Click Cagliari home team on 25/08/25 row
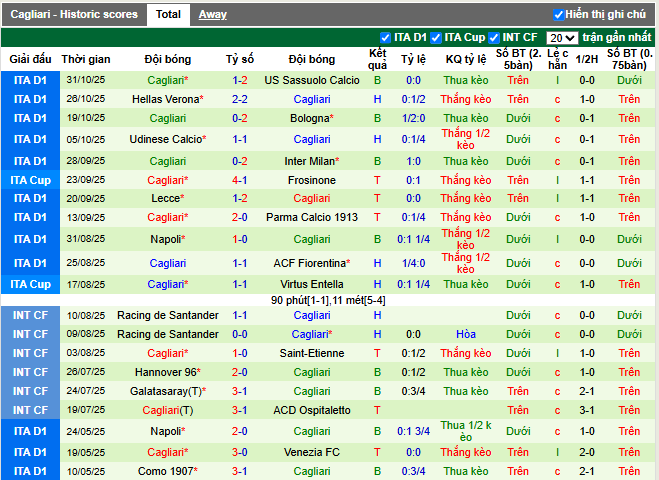Screen dimensions: 659x480 (x=168, y=263)
